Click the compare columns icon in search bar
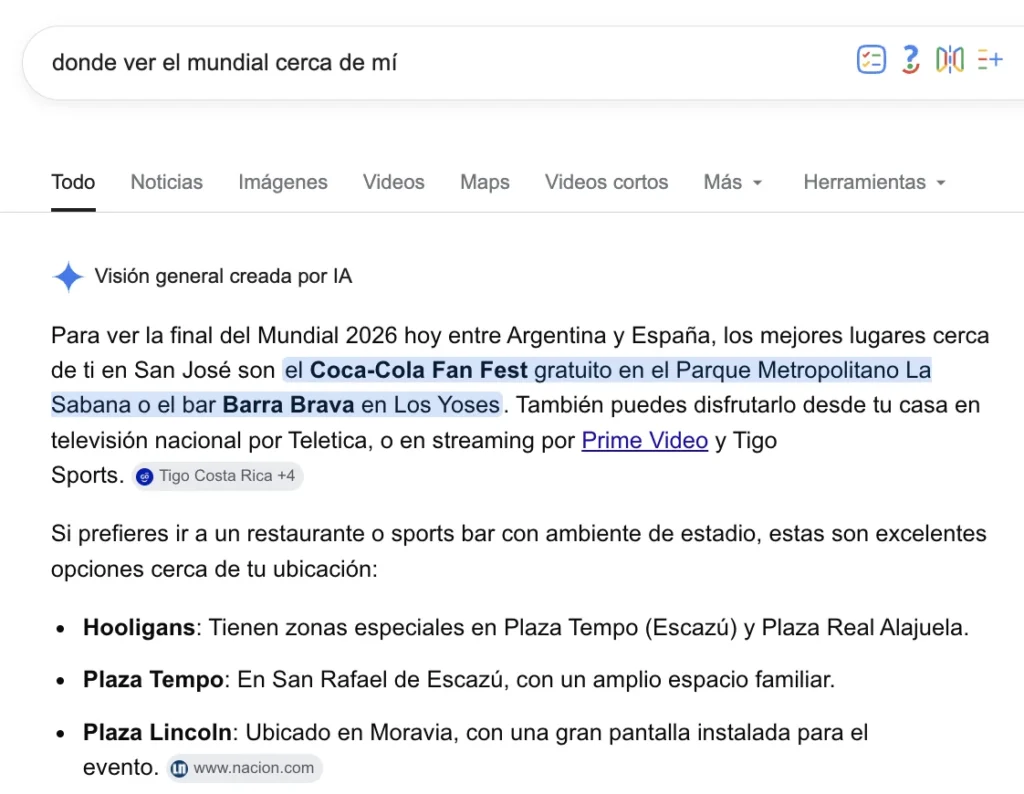This screenshot has width=1024, height=794. point(950,60)
